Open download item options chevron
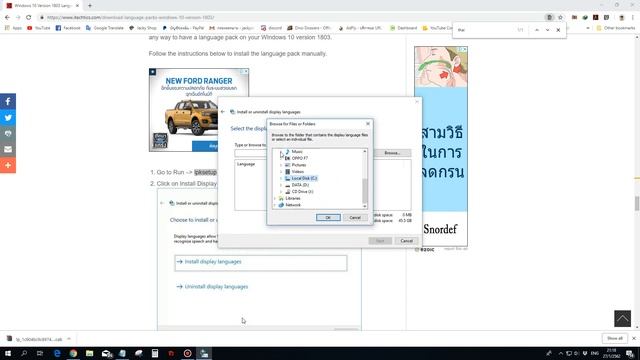This screenshot has height=360, width=640. 69,339
